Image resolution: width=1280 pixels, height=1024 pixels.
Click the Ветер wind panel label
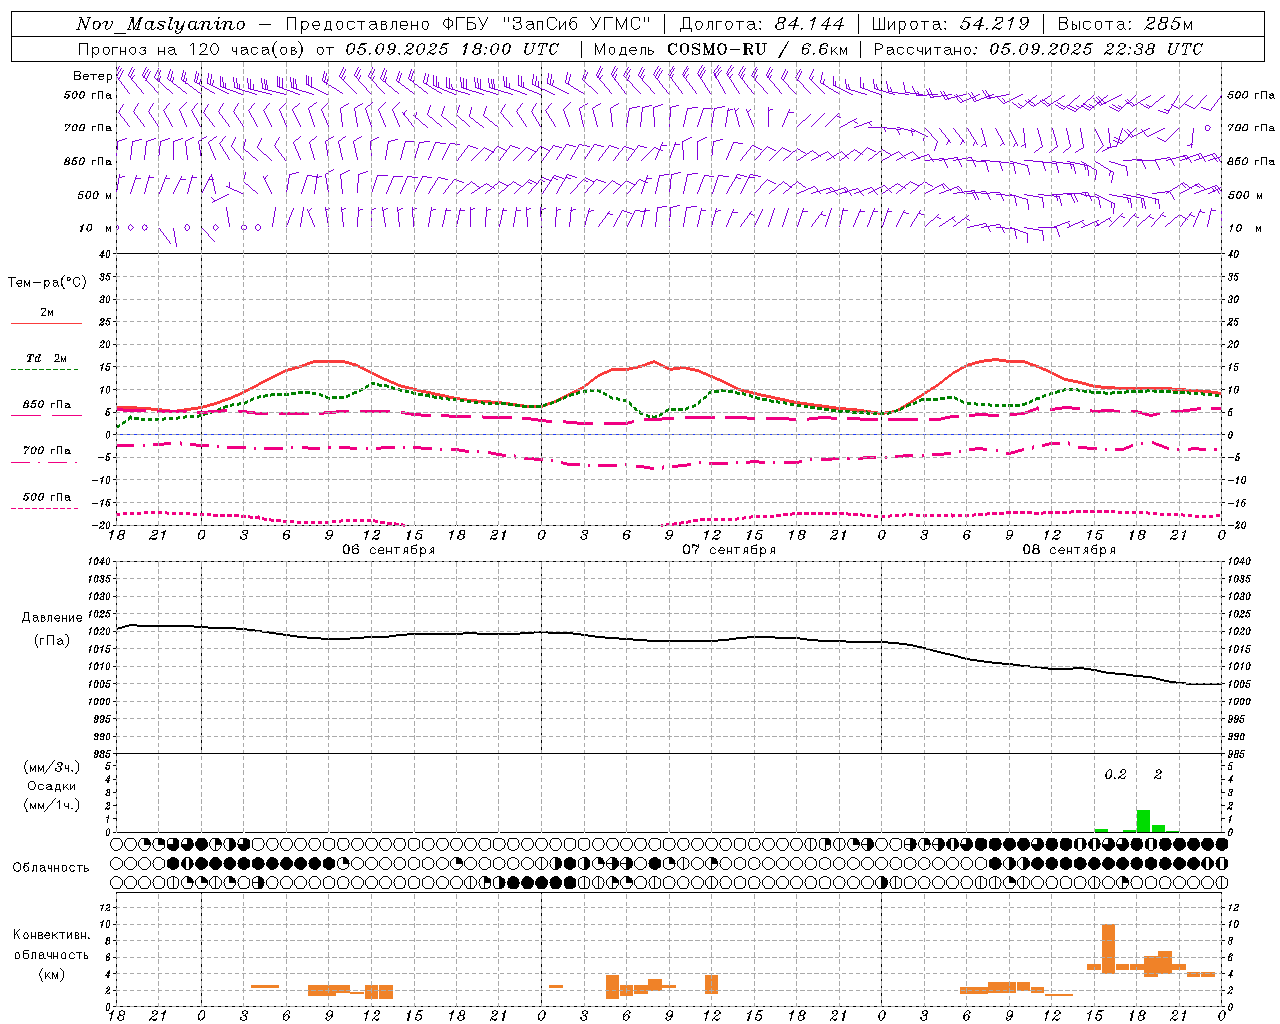(x=92, y=76)
